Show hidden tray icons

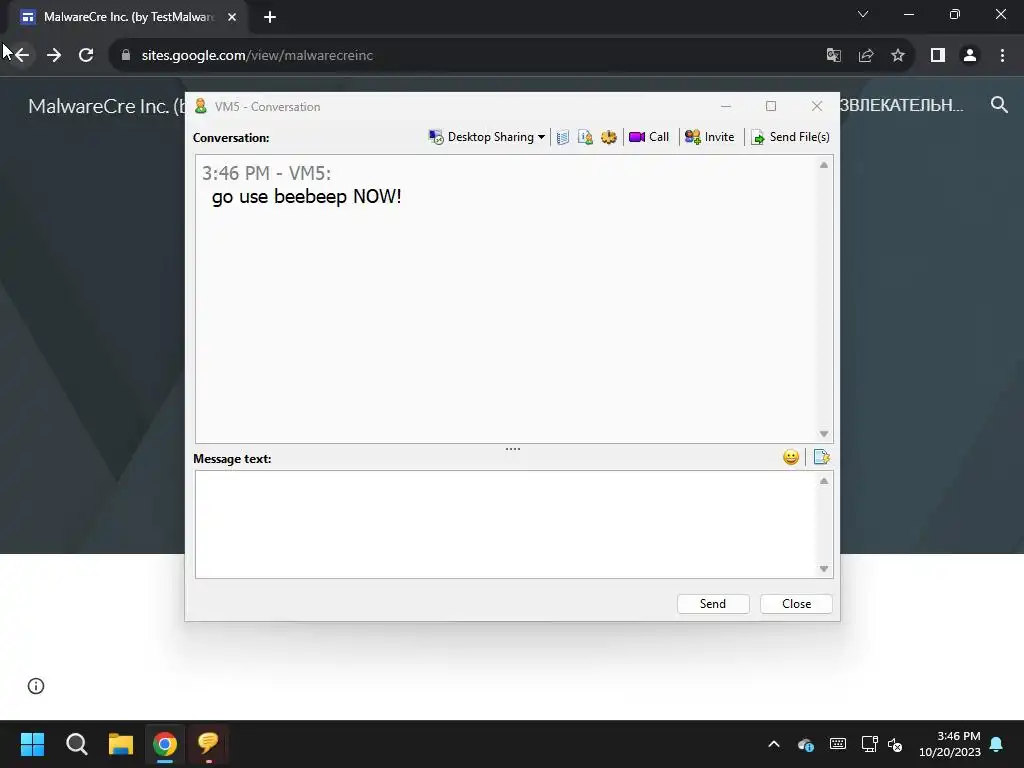point(774,744)
